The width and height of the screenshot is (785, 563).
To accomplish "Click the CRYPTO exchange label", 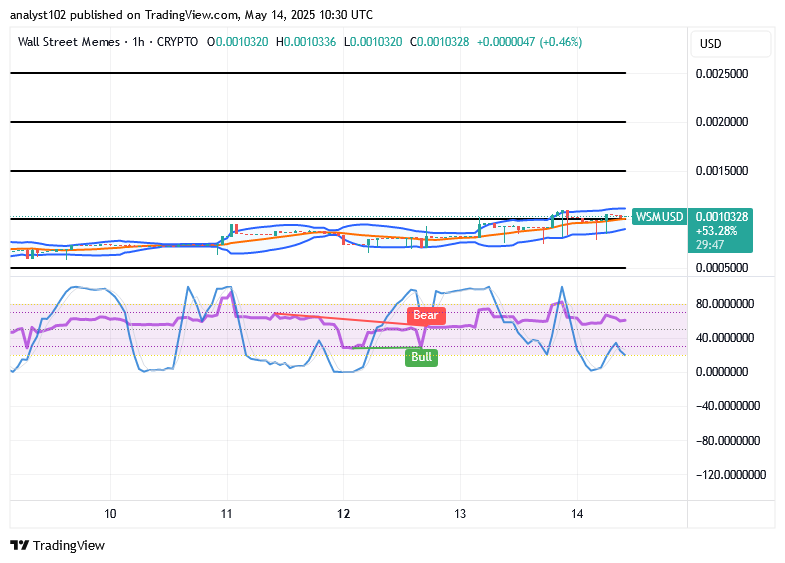I will tap(177, 42).
